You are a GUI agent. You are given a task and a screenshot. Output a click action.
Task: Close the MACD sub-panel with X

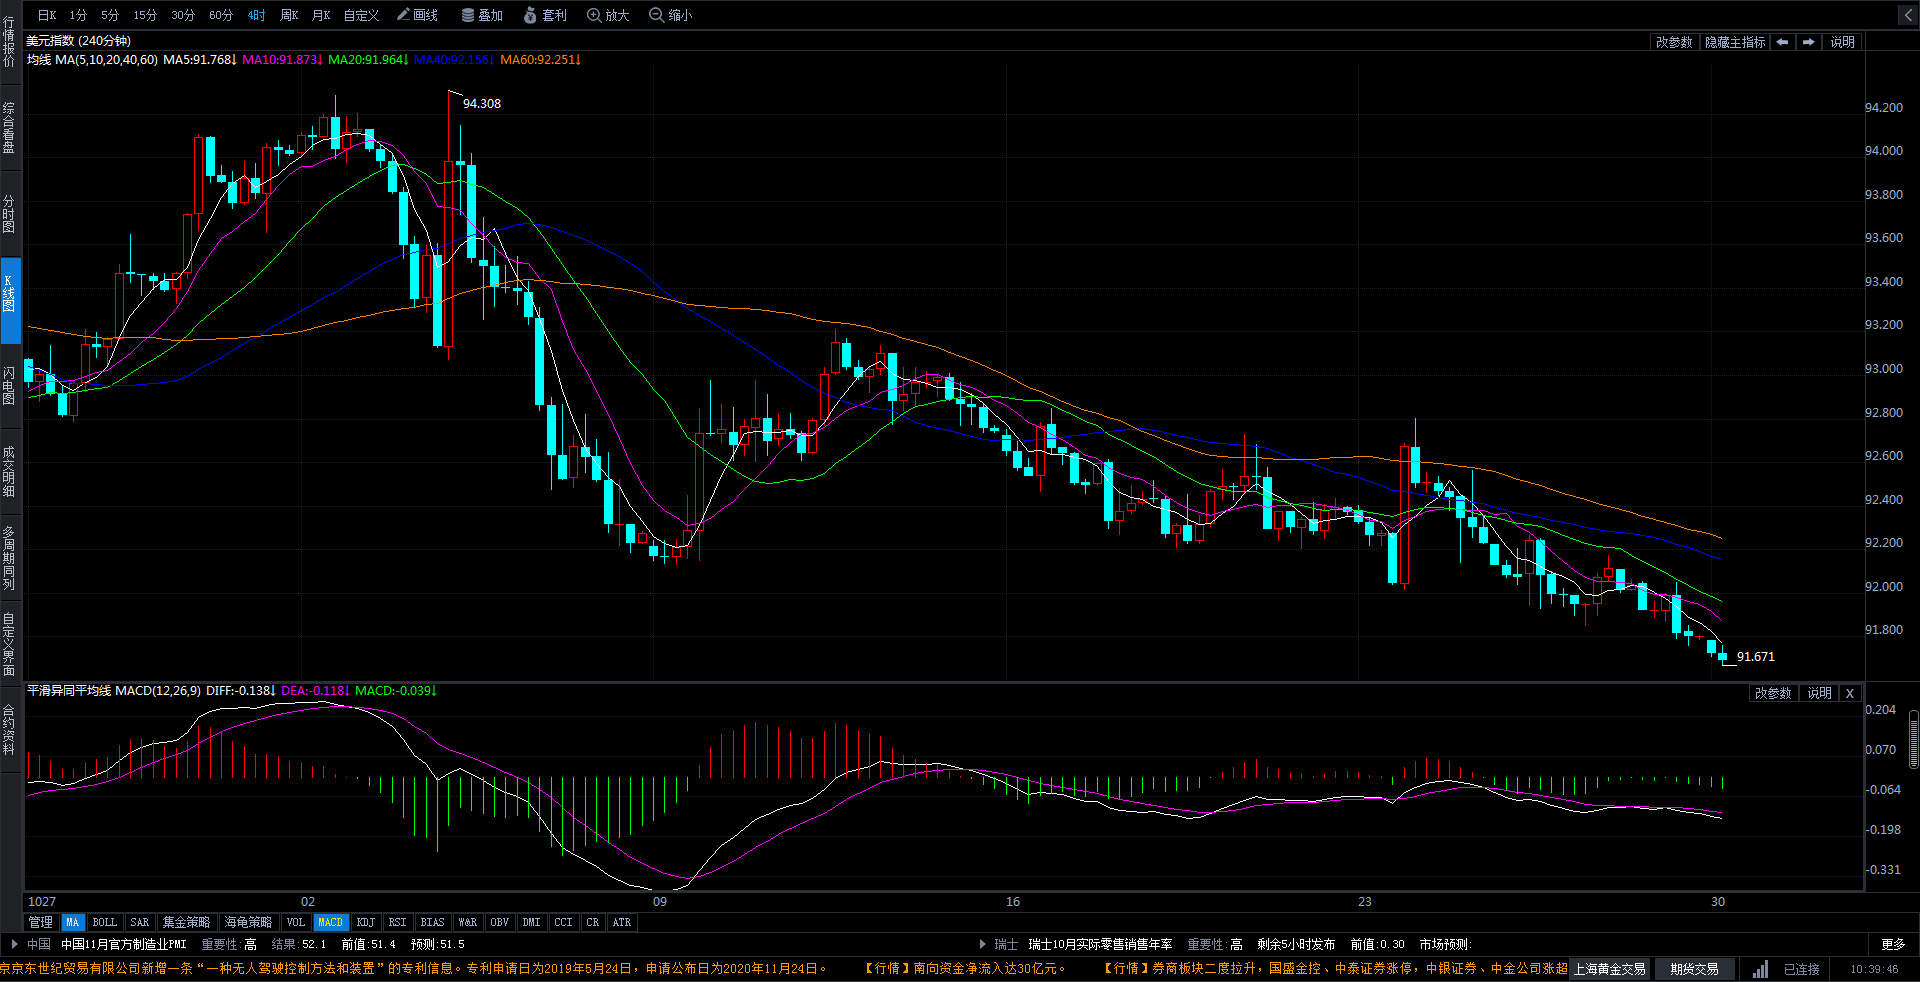pos(1850,693)
